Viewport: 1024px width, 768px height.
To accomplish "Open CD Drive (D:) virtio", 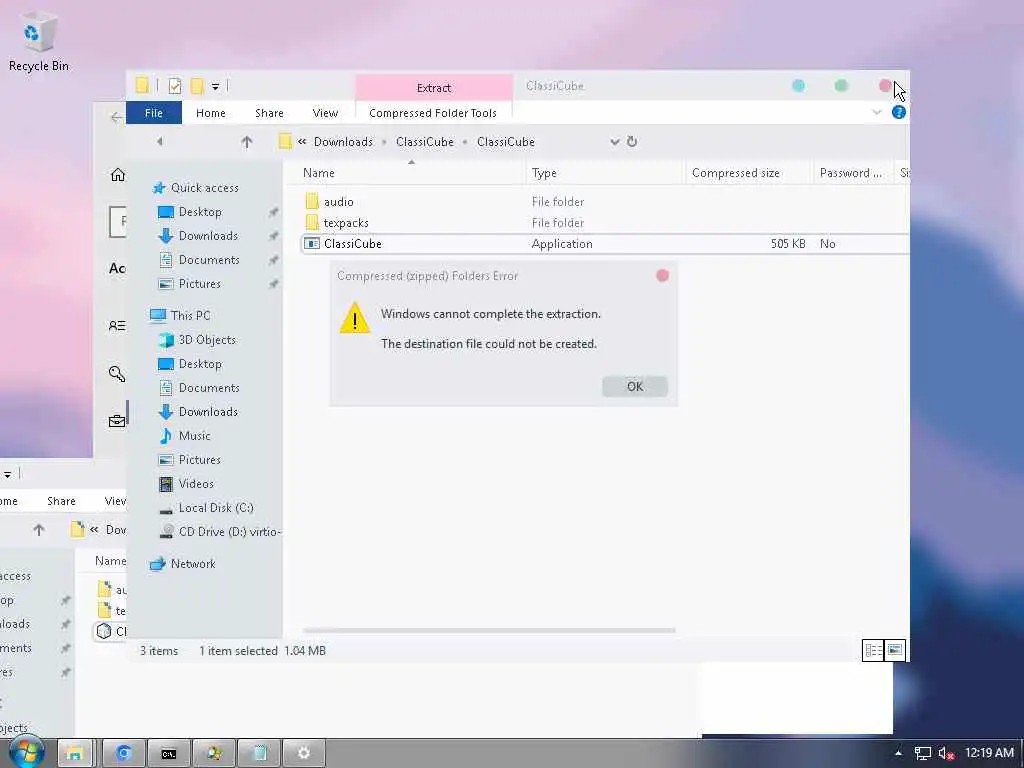I will point(229,532).
